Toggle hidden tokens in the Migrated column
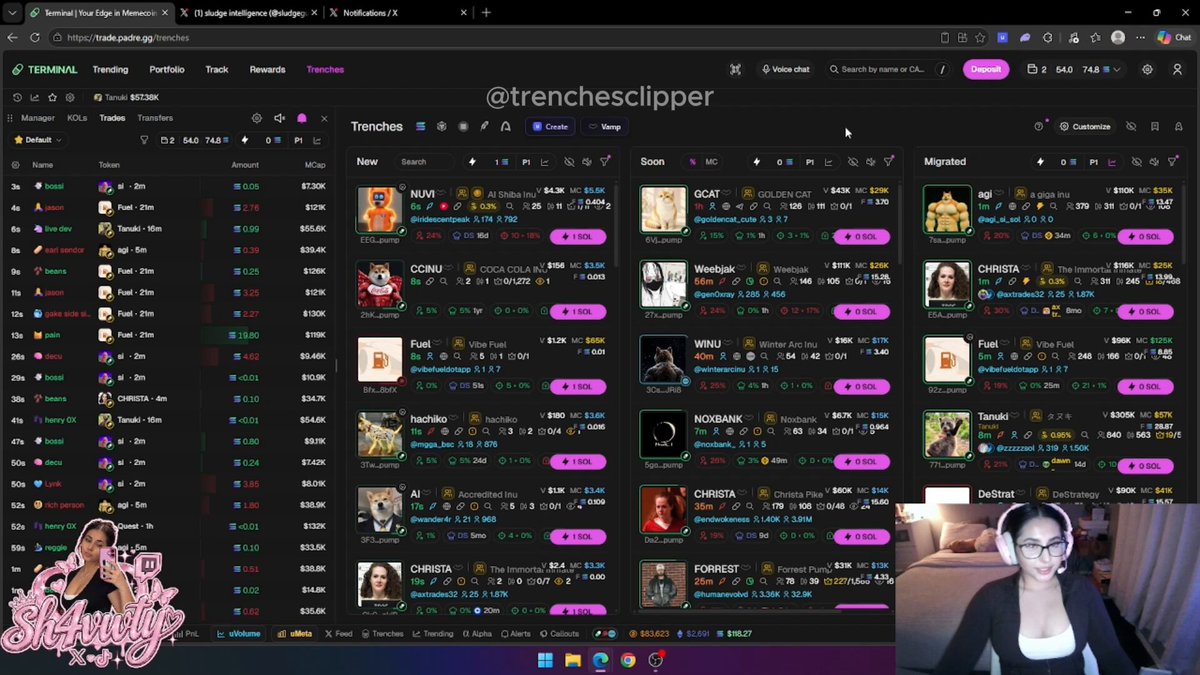1200x675 pixels. 1137,161
